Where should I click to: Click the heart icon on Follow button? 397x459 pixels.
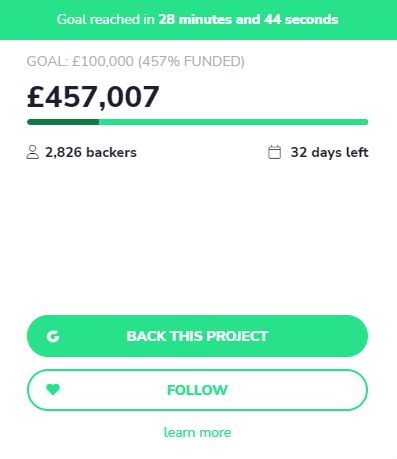(x=53, y=389)
